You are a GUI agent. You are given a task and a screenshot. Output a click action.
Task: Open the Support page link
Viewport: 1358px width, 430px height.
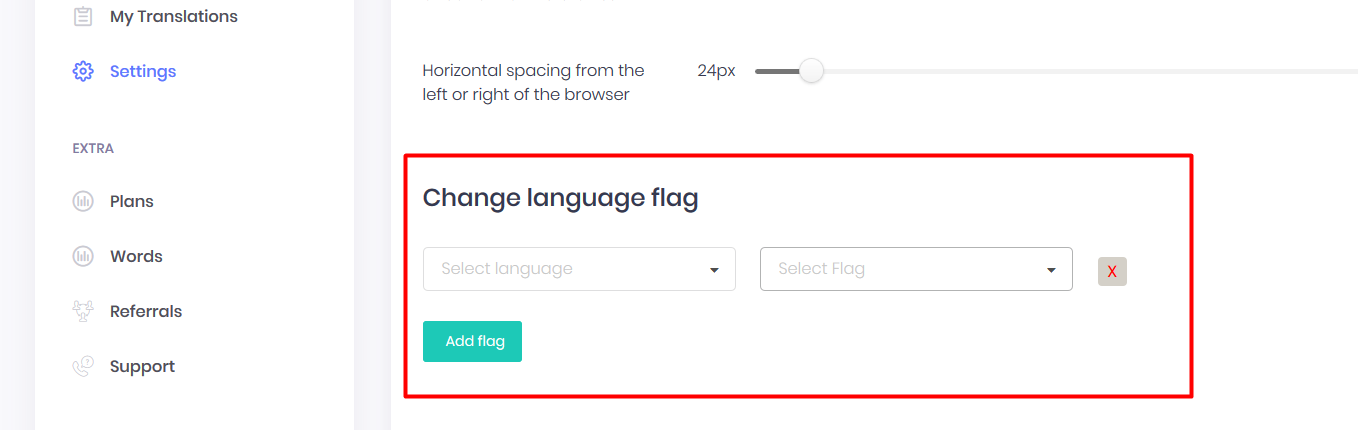pyautogui.click(x=142, y=366)
